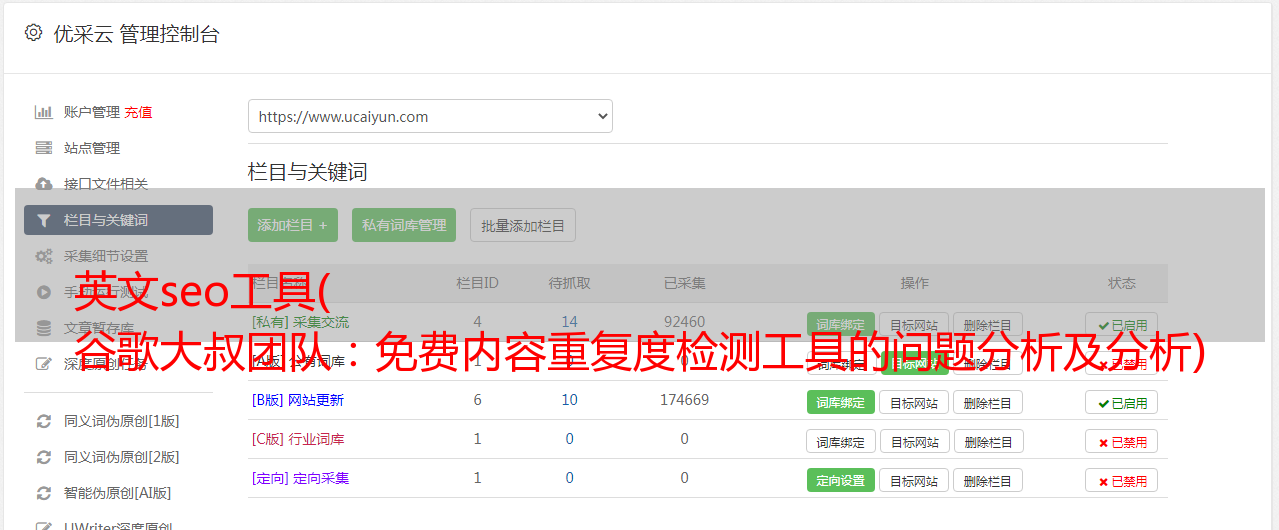Viewport: 1279px width, 530px height.
Task: Click the edit icon for 深度原创训练
Action: click(x=44, y=364)
